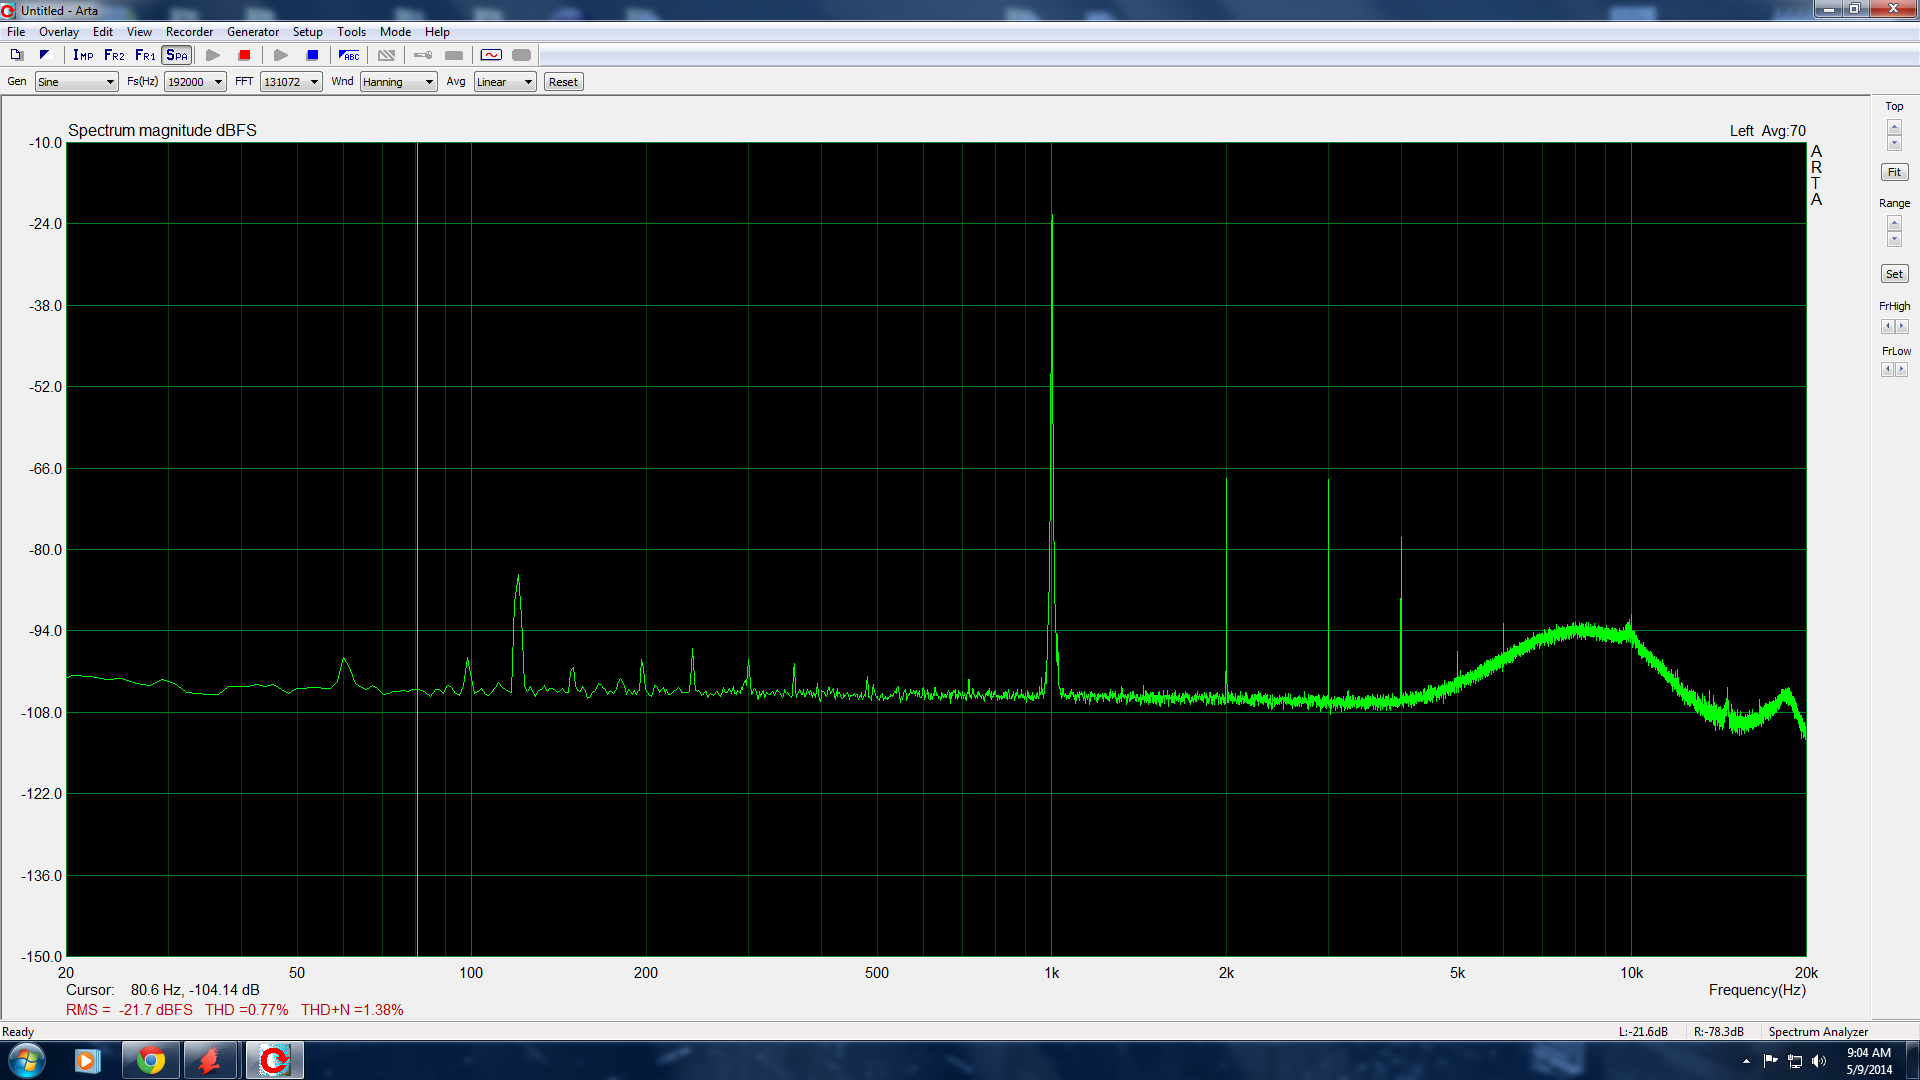Switch to Imp impulse response mode
The width and height of the screenshot is (1920, 1080).
83,55
